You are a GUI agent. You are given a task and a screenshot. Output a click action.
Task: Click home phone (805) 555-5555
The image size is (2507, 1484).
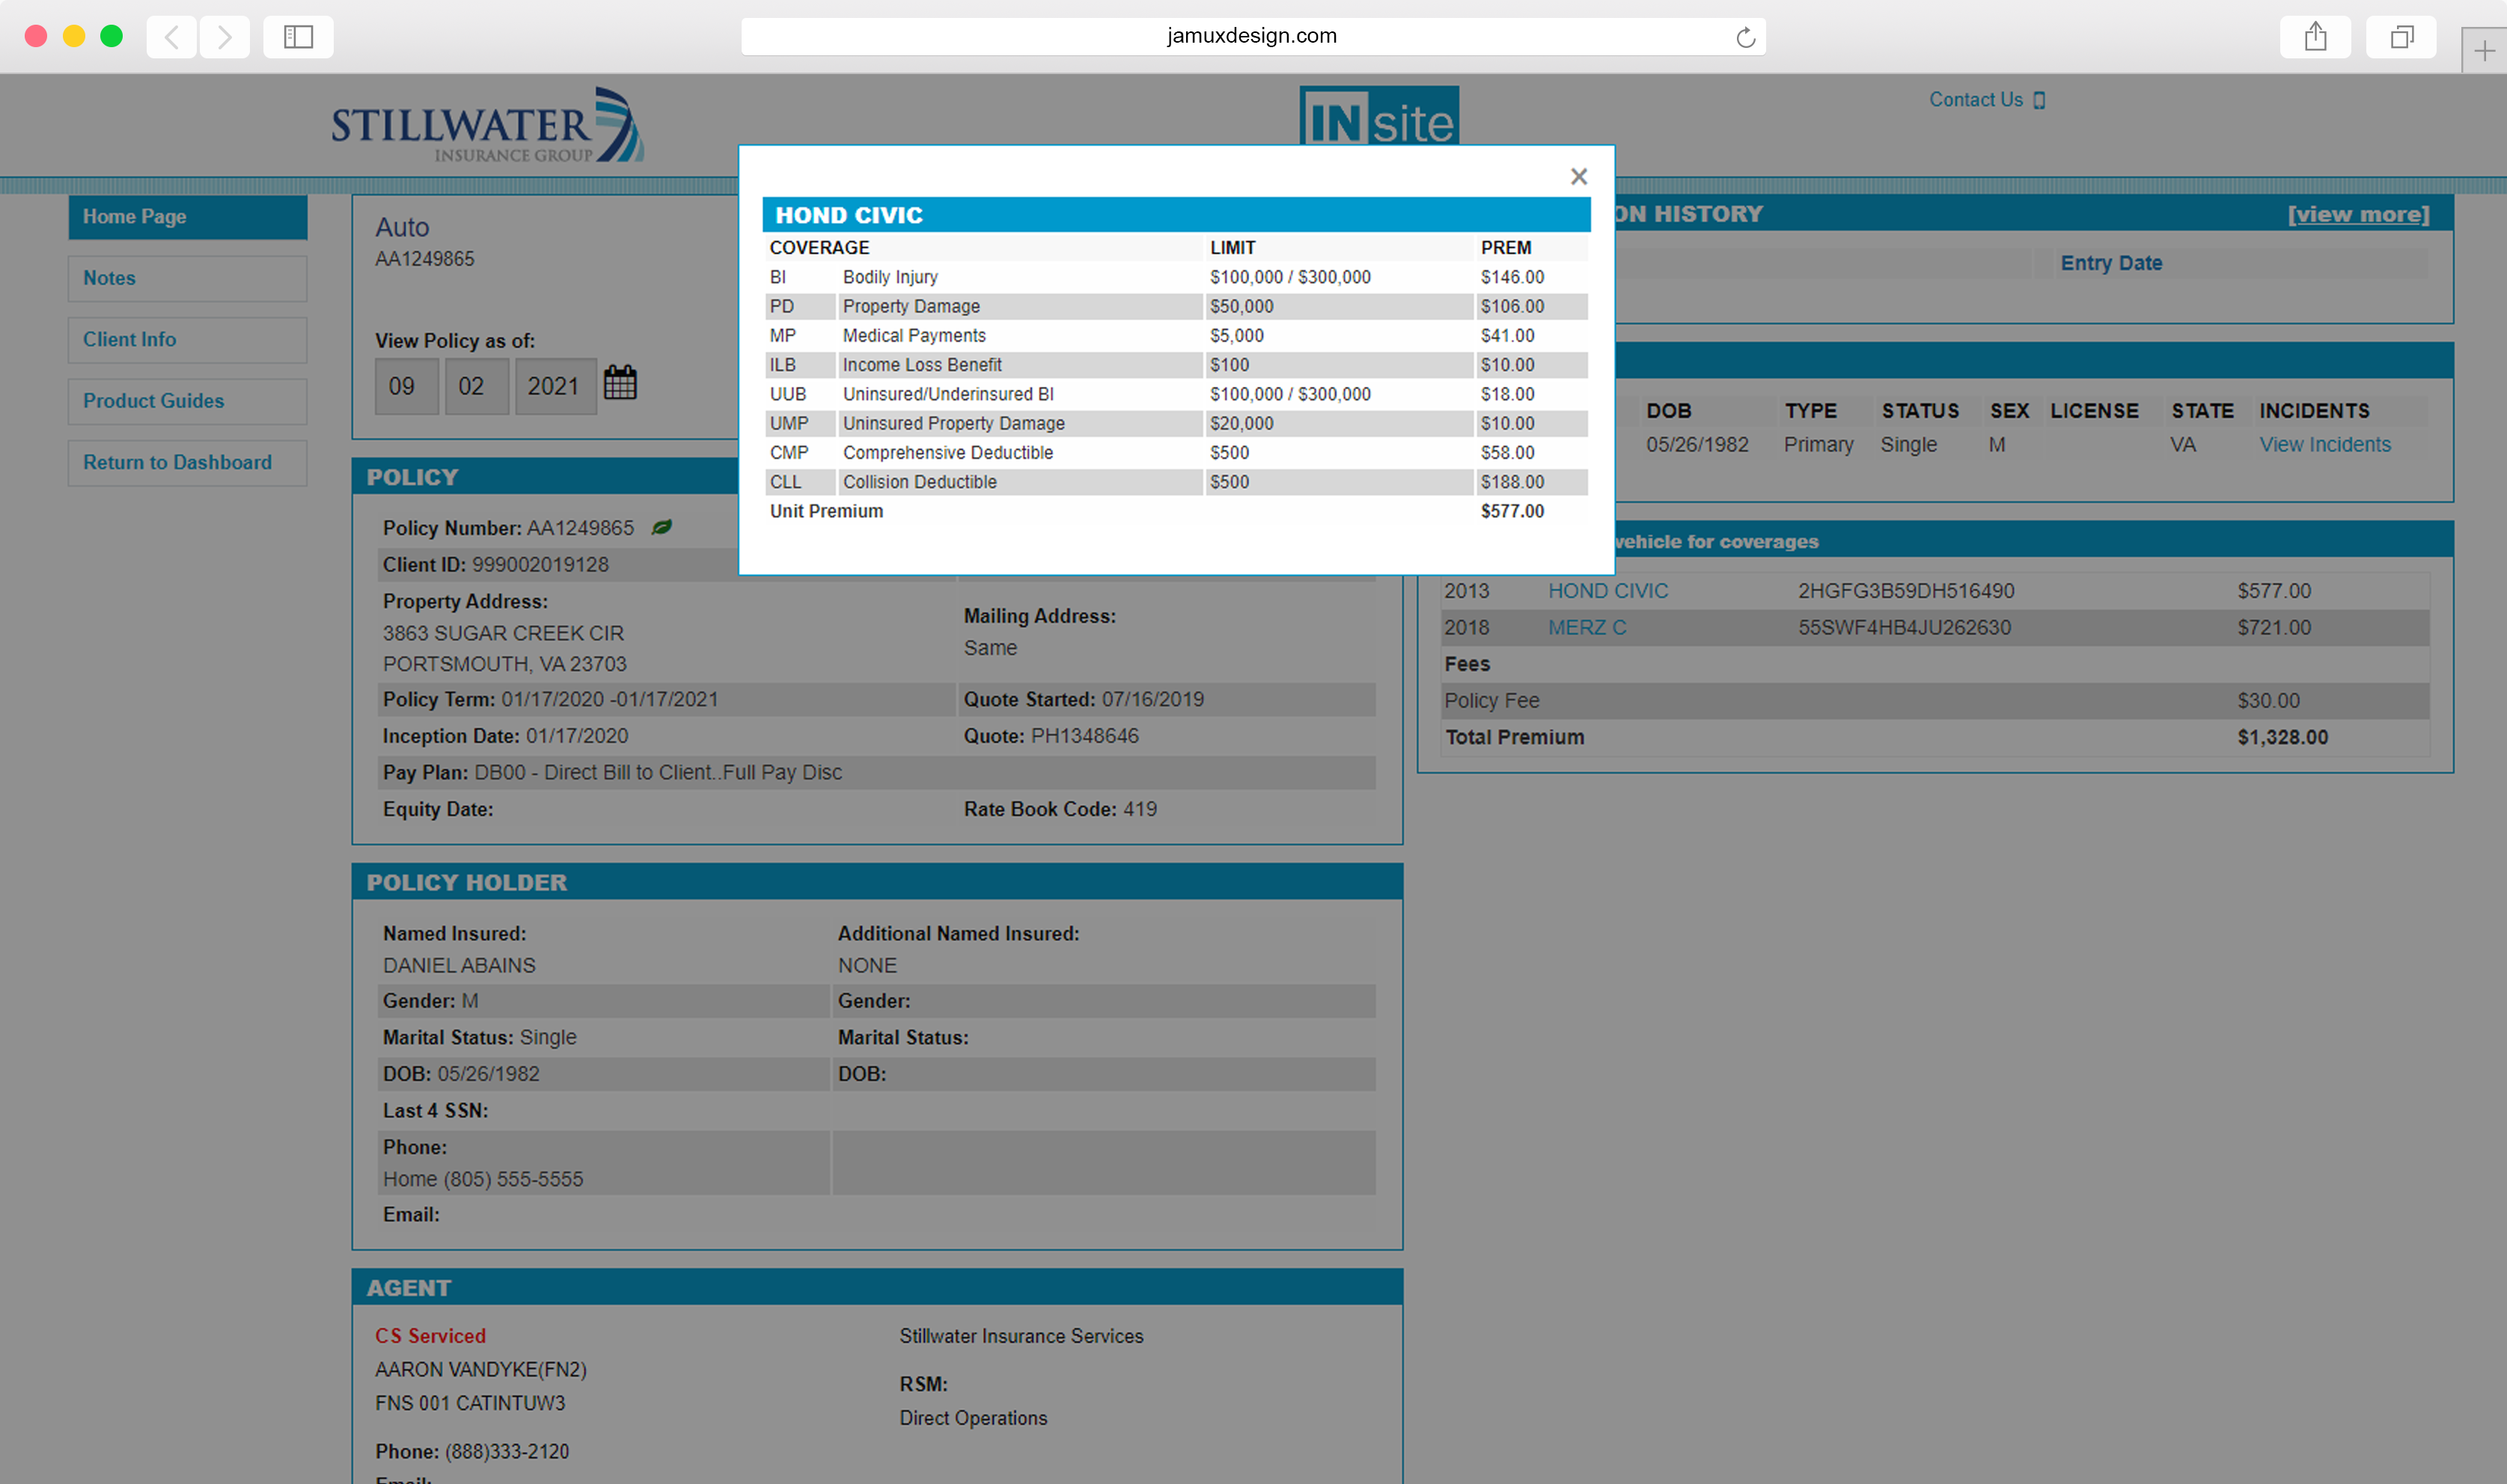click(x=513, y=1180)
